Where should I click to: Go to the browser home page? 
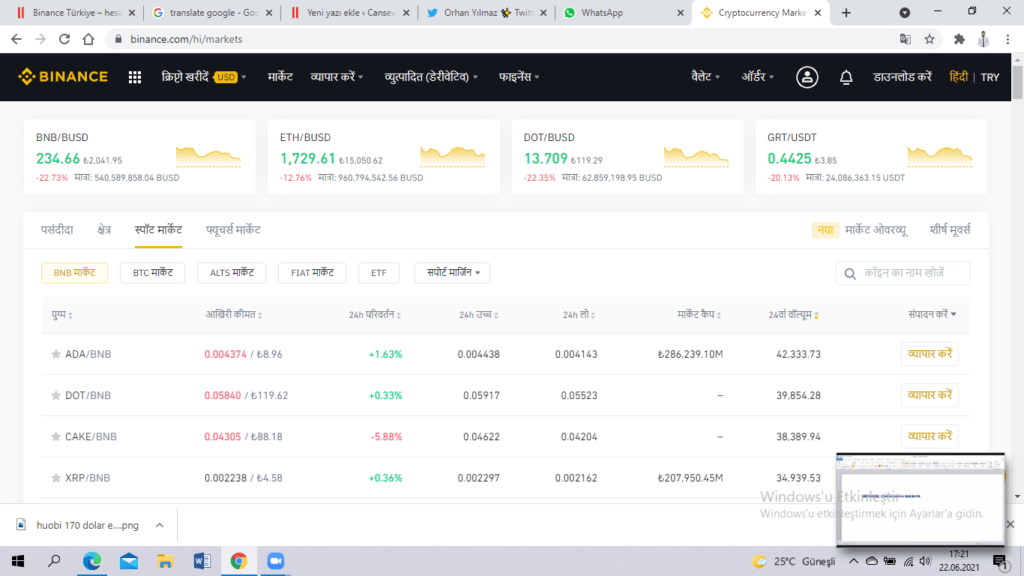(88, 39)
